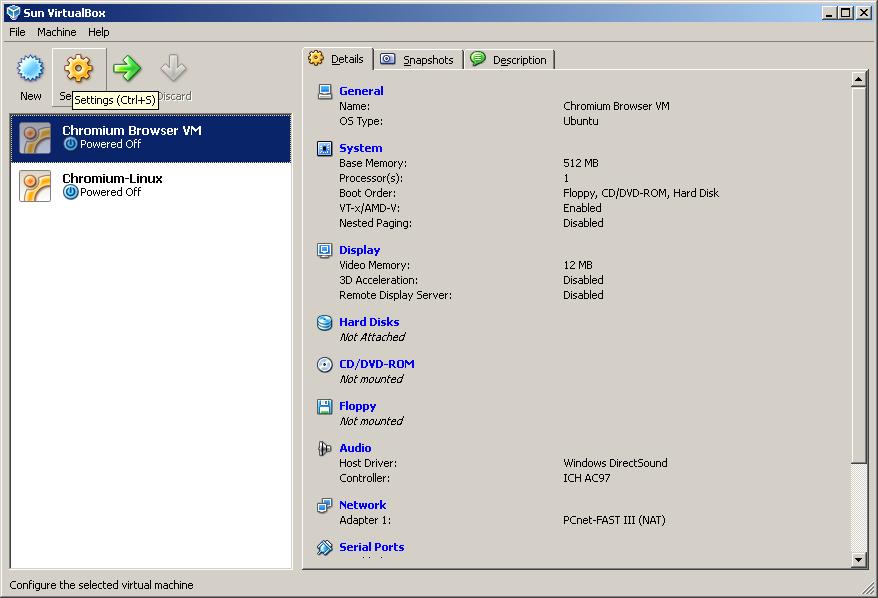Screen dimensions: 878x598
Task: Switch to the Snapshots tab
Action: (x=418, y=59)
